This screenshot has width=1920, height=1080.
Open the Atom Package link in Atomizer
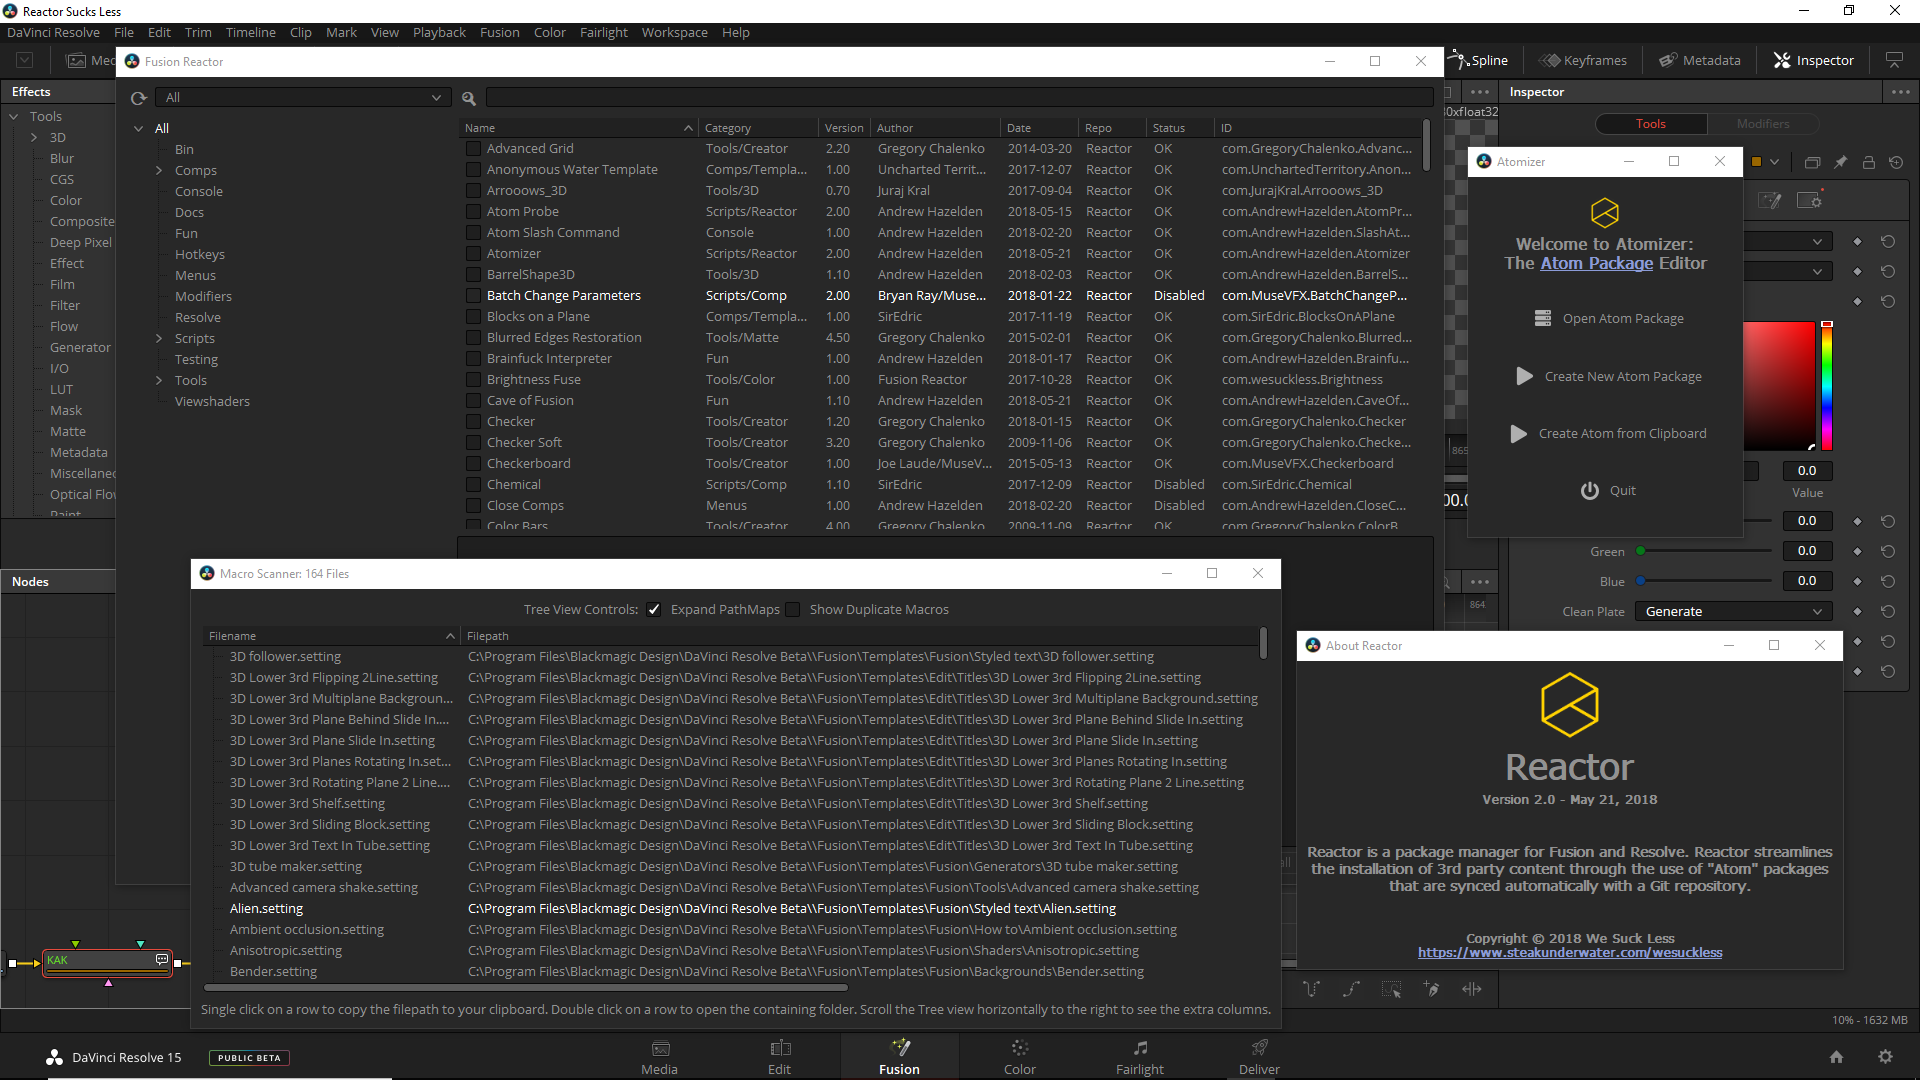1596,264
